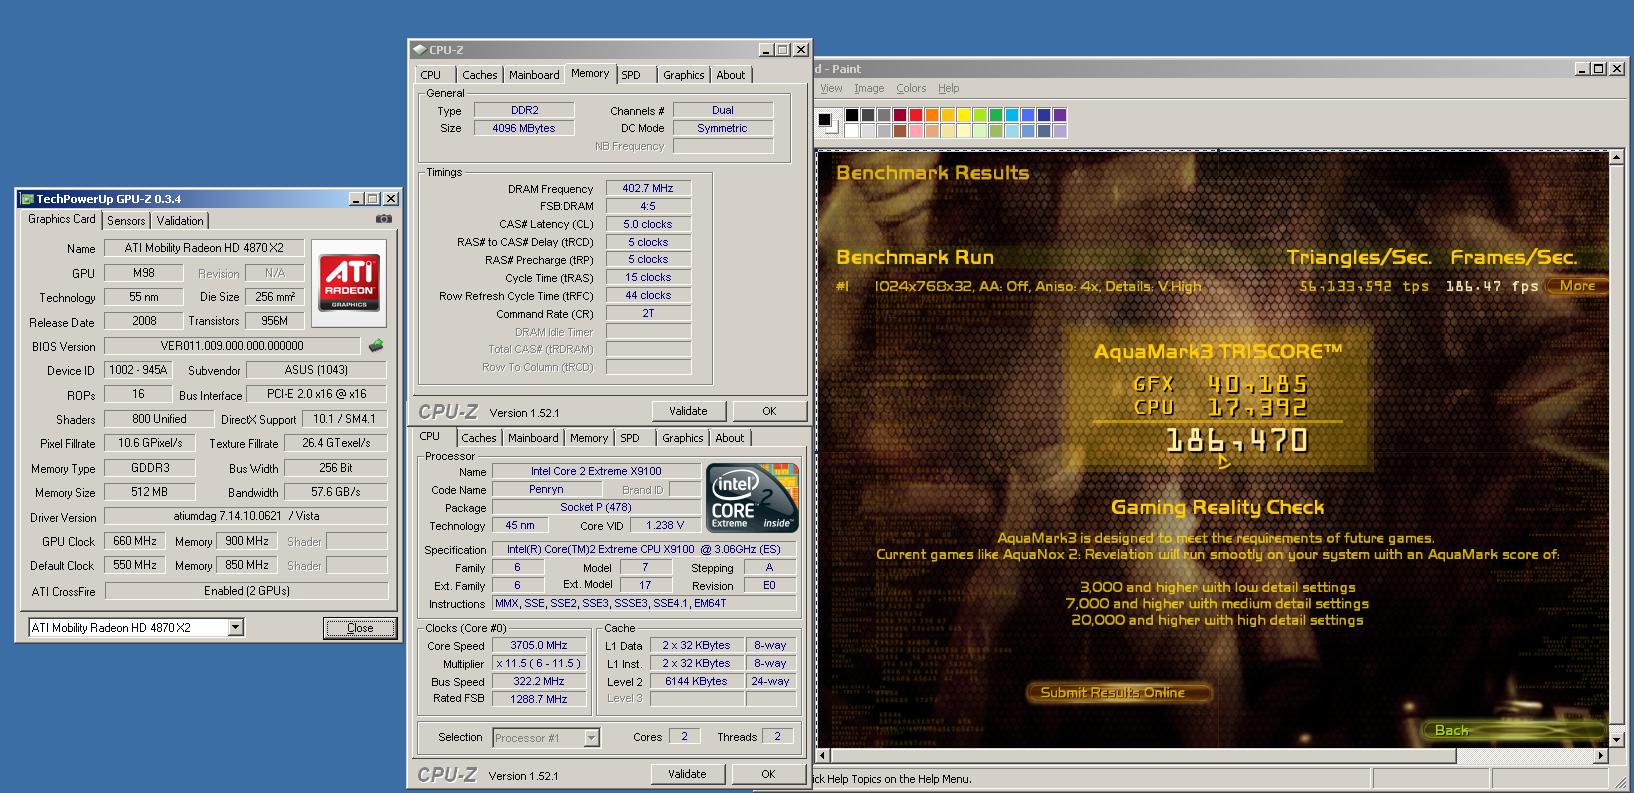The height and width of the screenshot is (793, 1634).
Task: Open the Colors menu in Paint
Action: 910,88
